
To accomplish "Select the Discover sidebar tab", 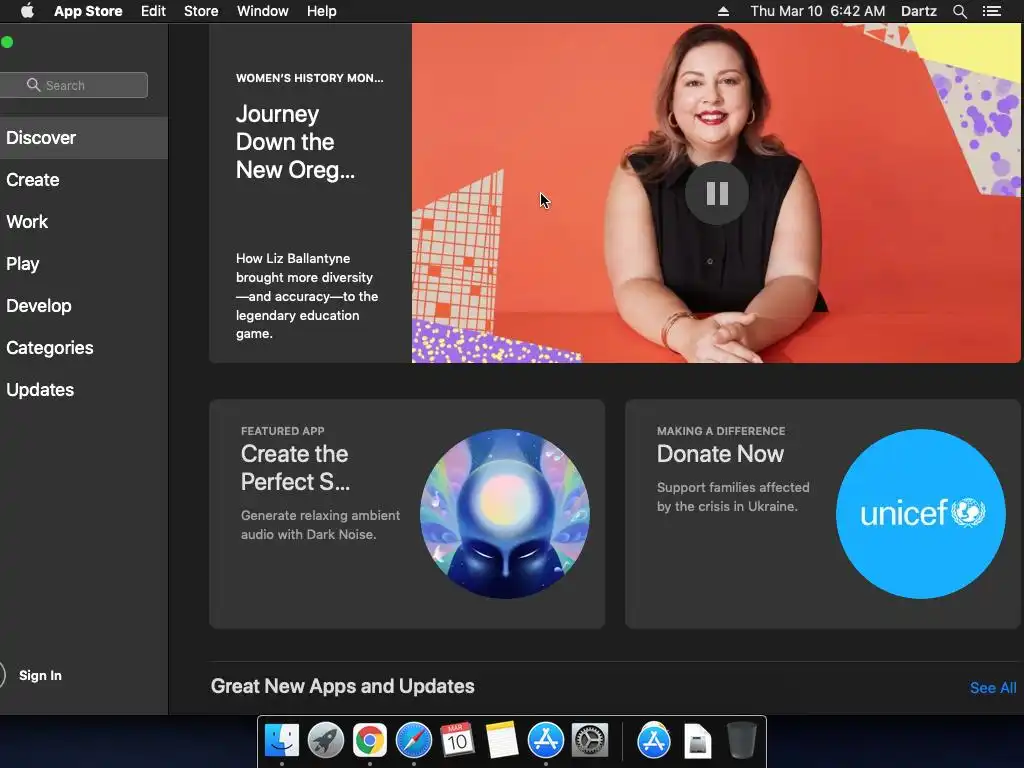I will click(x=84, y=138).
